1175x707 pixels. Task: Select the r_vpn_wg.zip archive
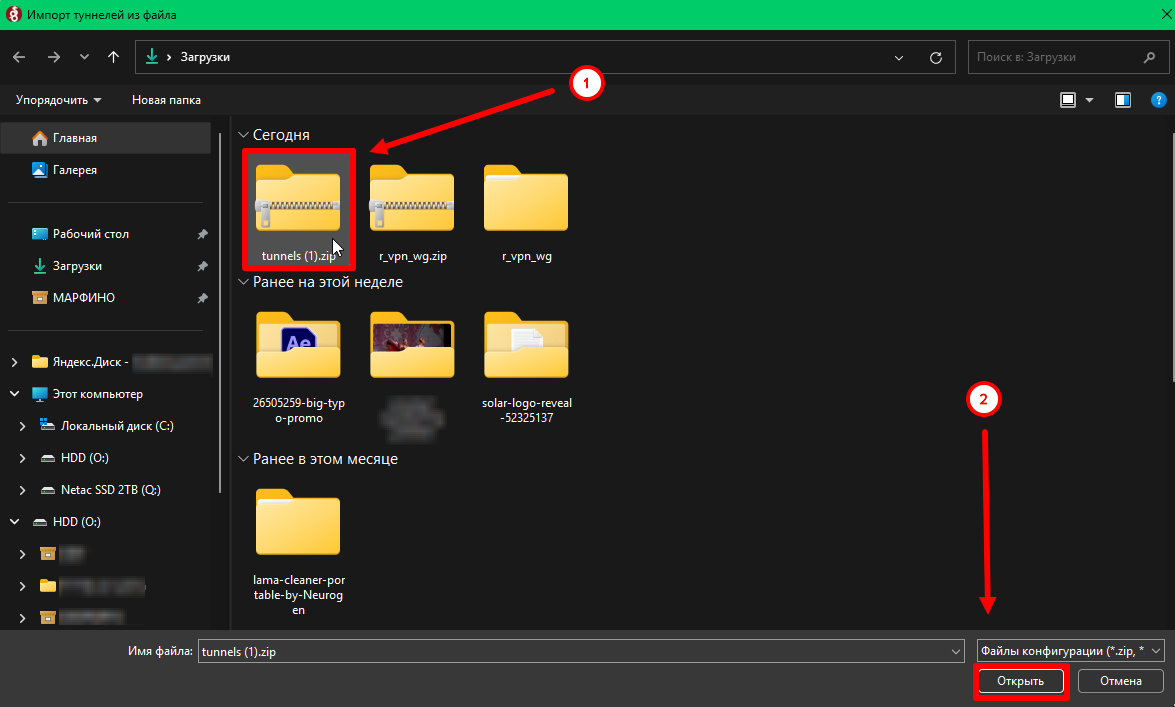point(412,207)
